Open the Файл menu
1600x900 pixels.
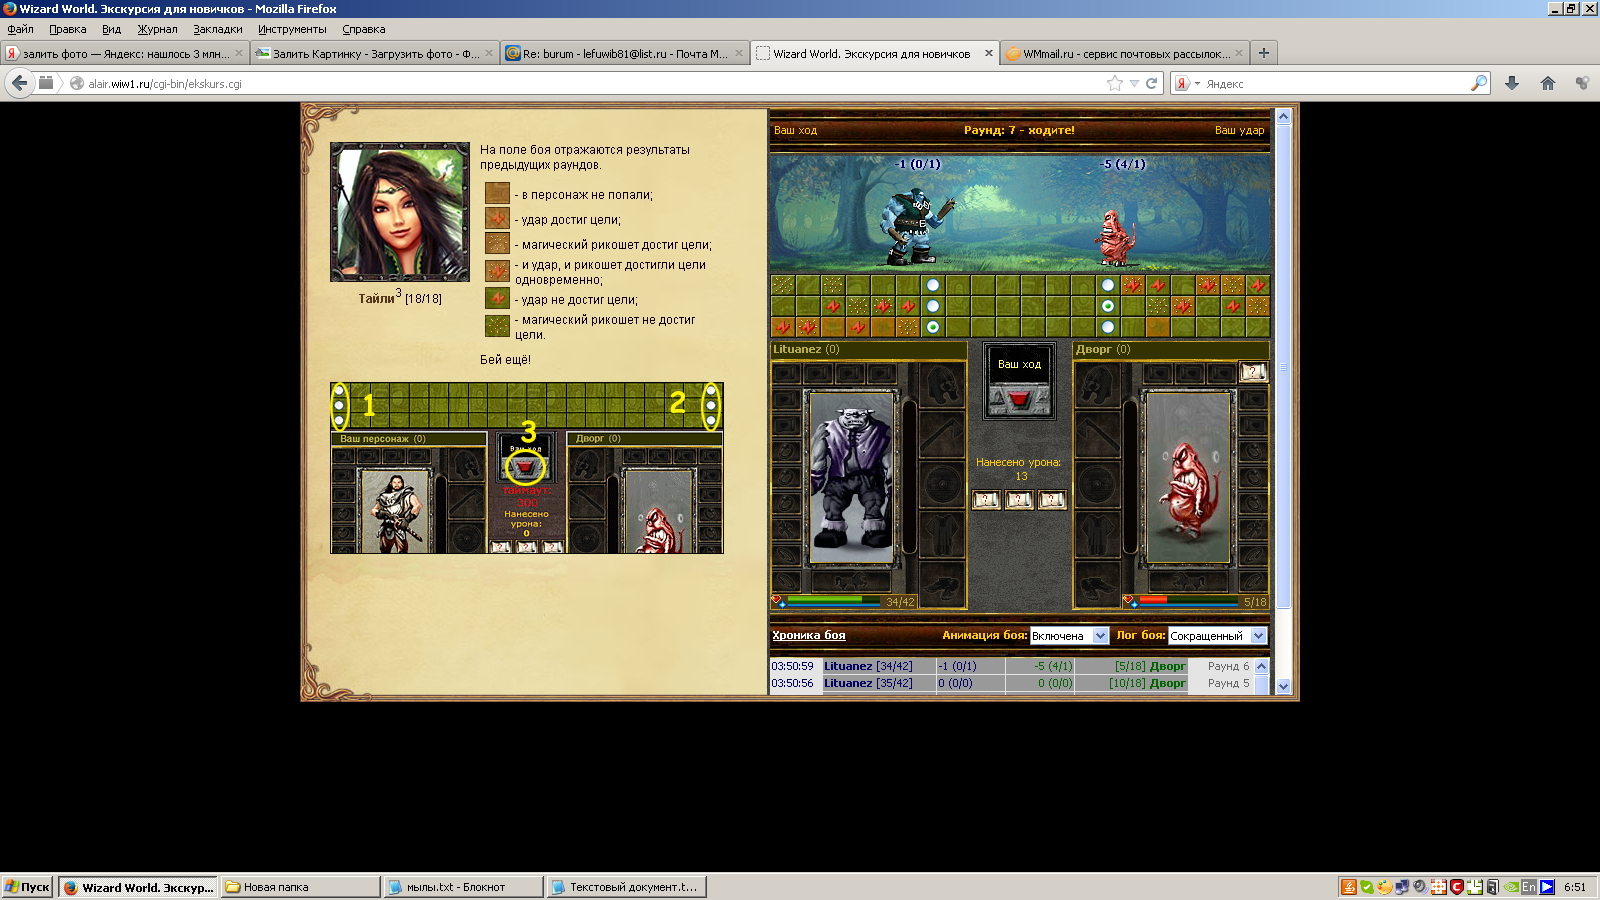(20, 29)
